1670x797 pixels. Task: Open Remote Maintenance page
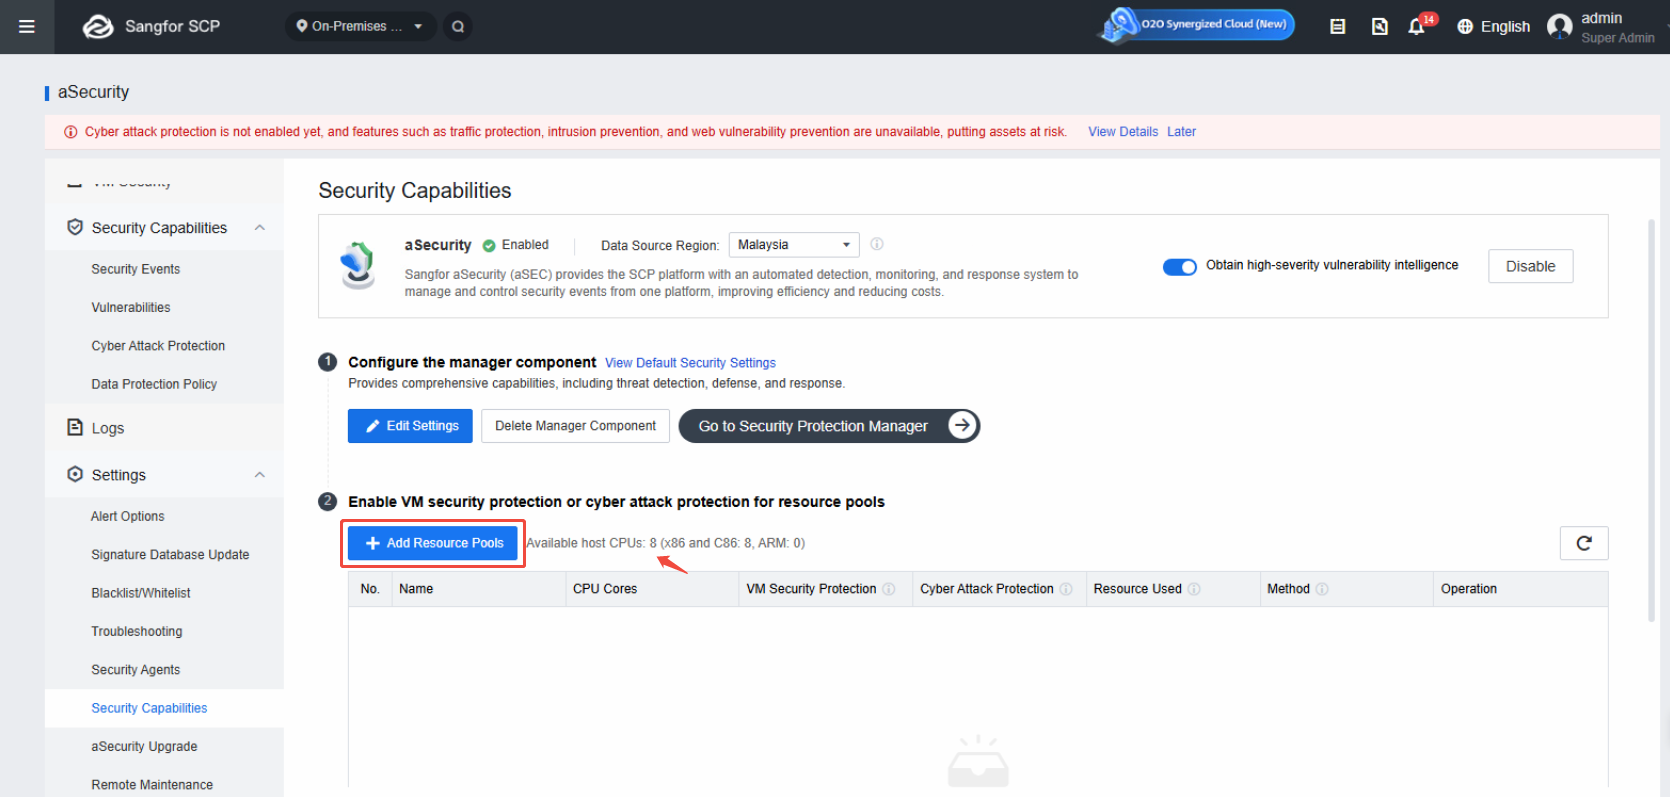tap(152, 785)
